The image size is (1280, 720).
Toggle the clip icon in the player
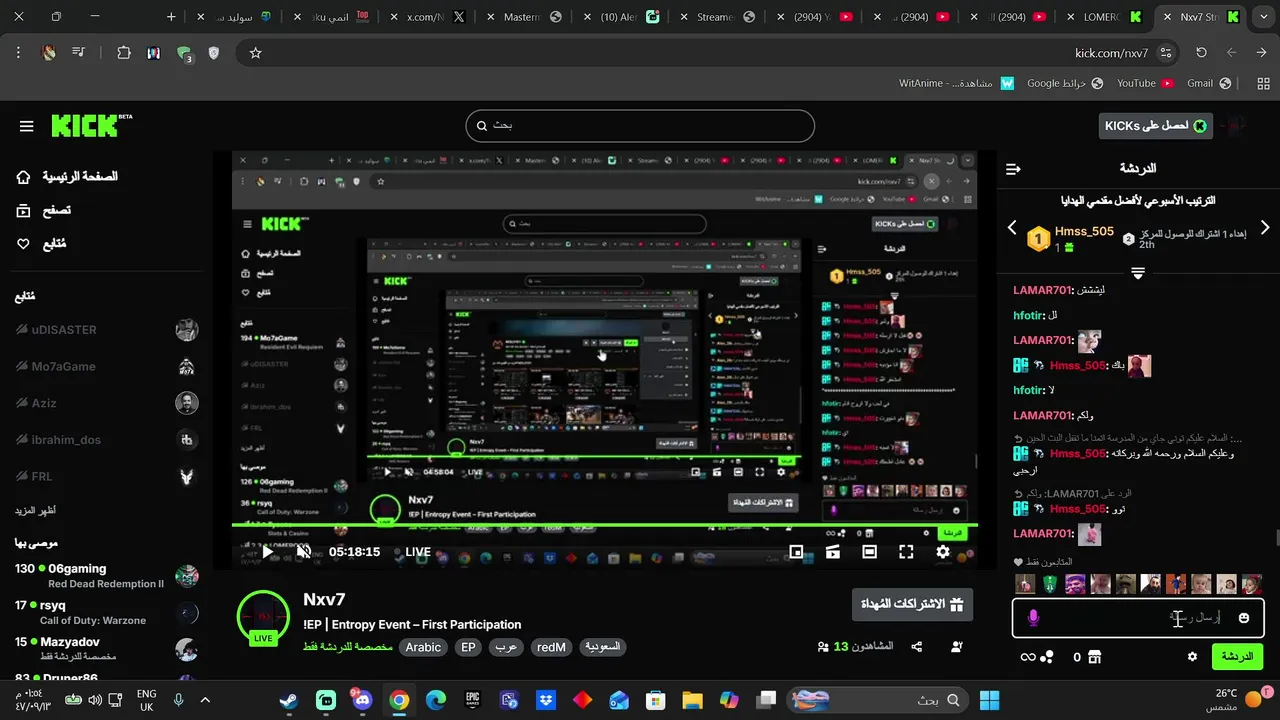833,552
